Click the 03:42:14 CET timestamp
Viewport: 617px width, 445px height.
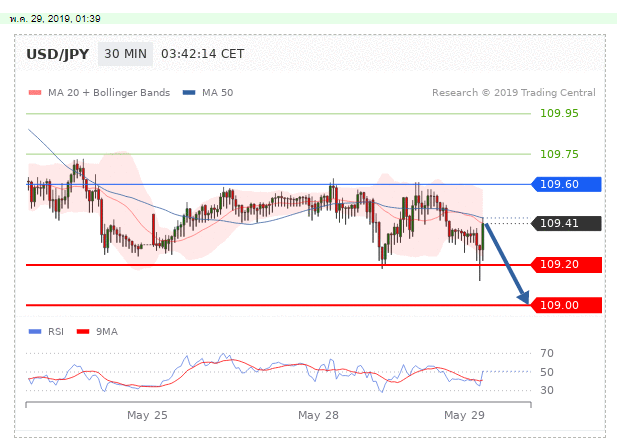[203, 54]
